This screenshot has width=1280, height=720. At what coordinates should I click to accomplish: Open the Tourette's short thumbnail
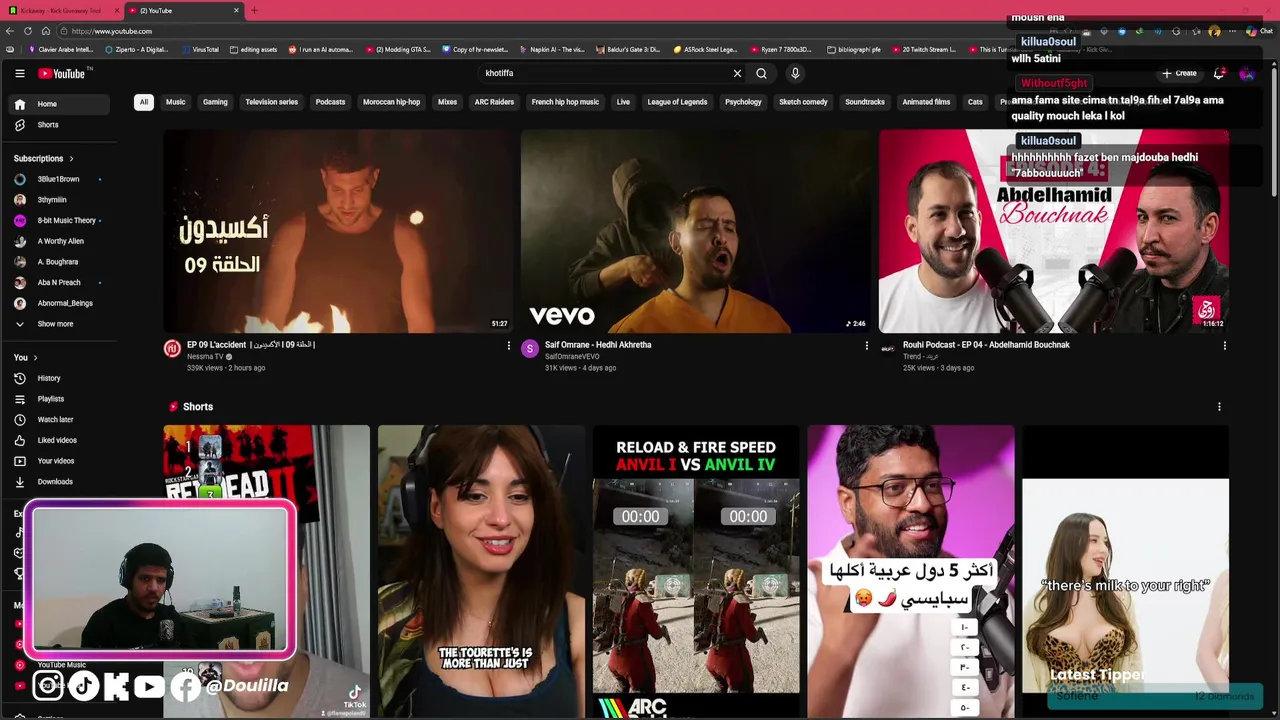[x=481, y=572]
